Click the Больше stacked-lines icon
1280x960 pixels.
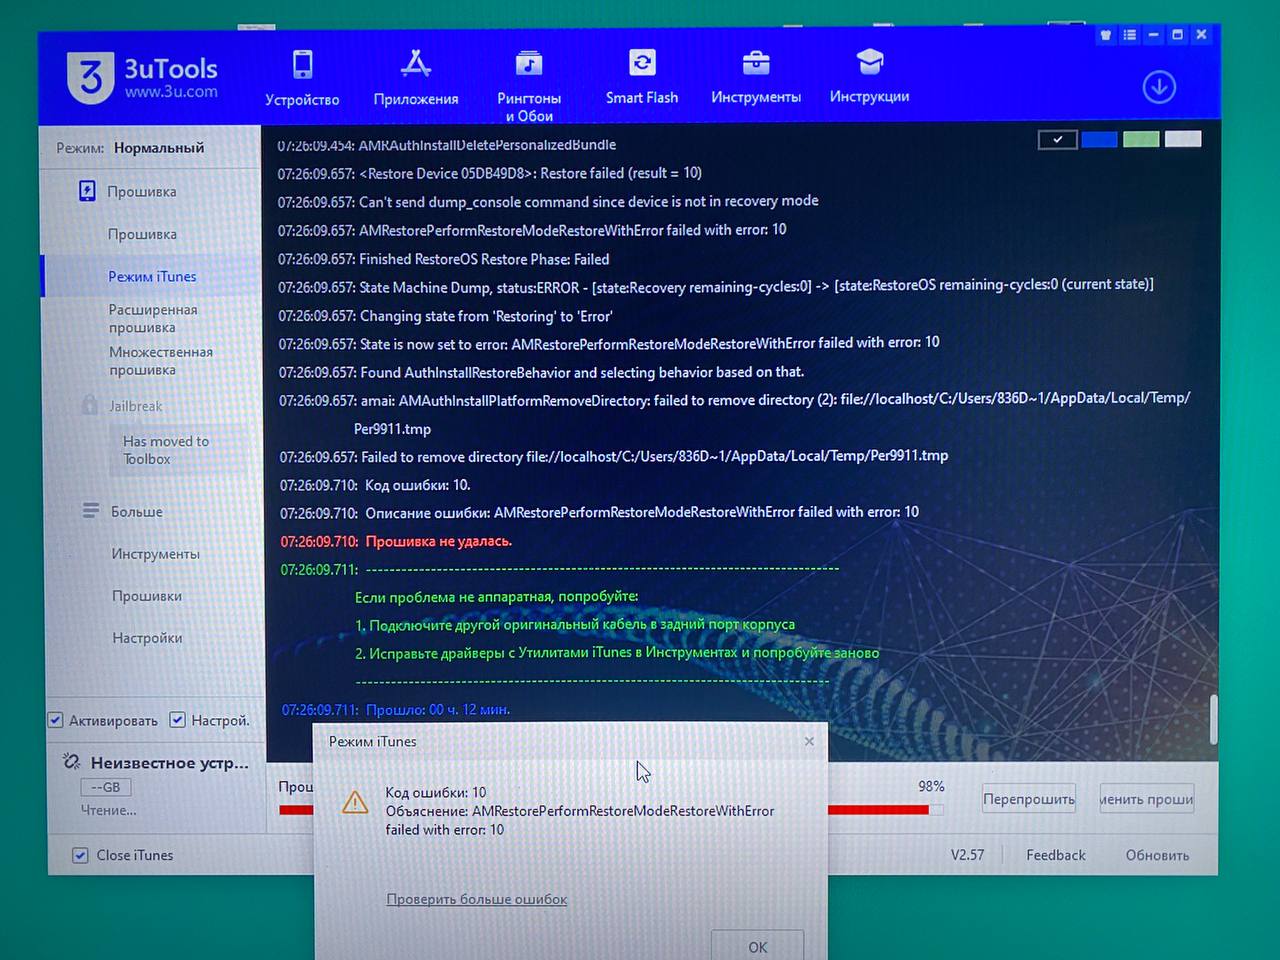(91, 511)
